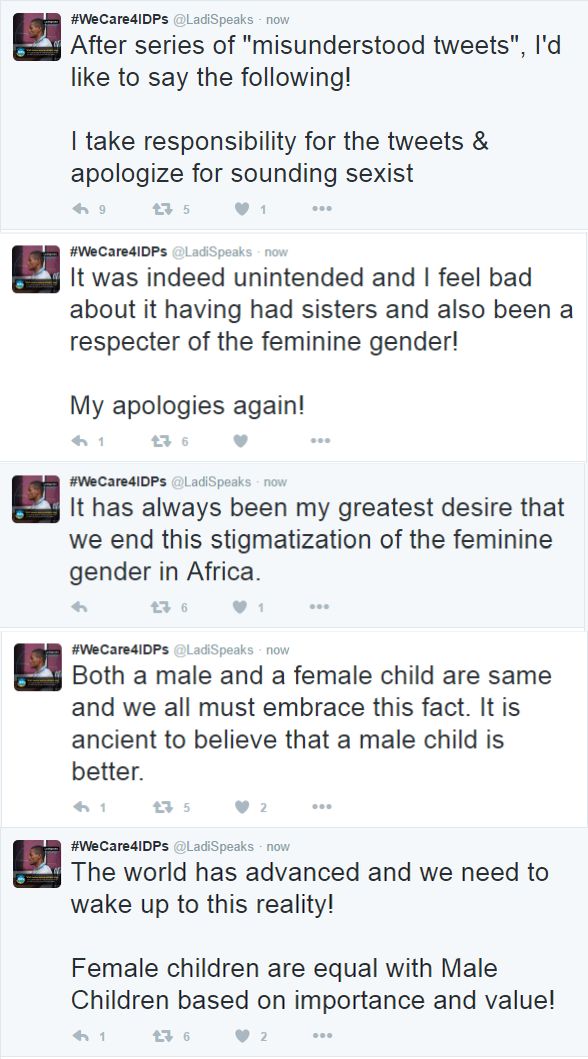Open more options on the last tweet
The width and height of the screenshot is (588, 1059).
323,1035
